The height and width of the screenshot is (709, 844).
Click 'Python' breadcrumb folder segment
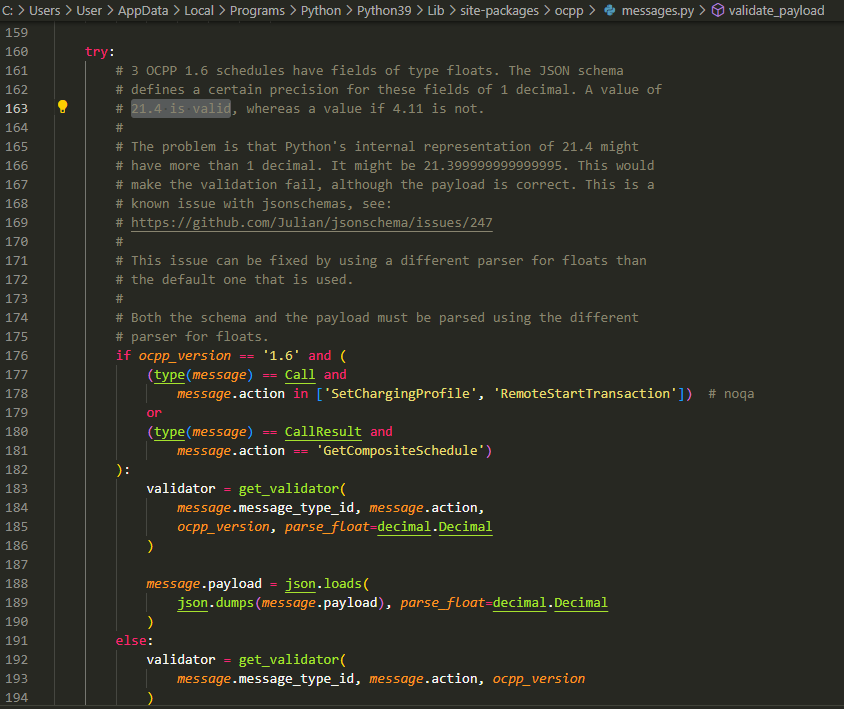(x=321, y=10)
